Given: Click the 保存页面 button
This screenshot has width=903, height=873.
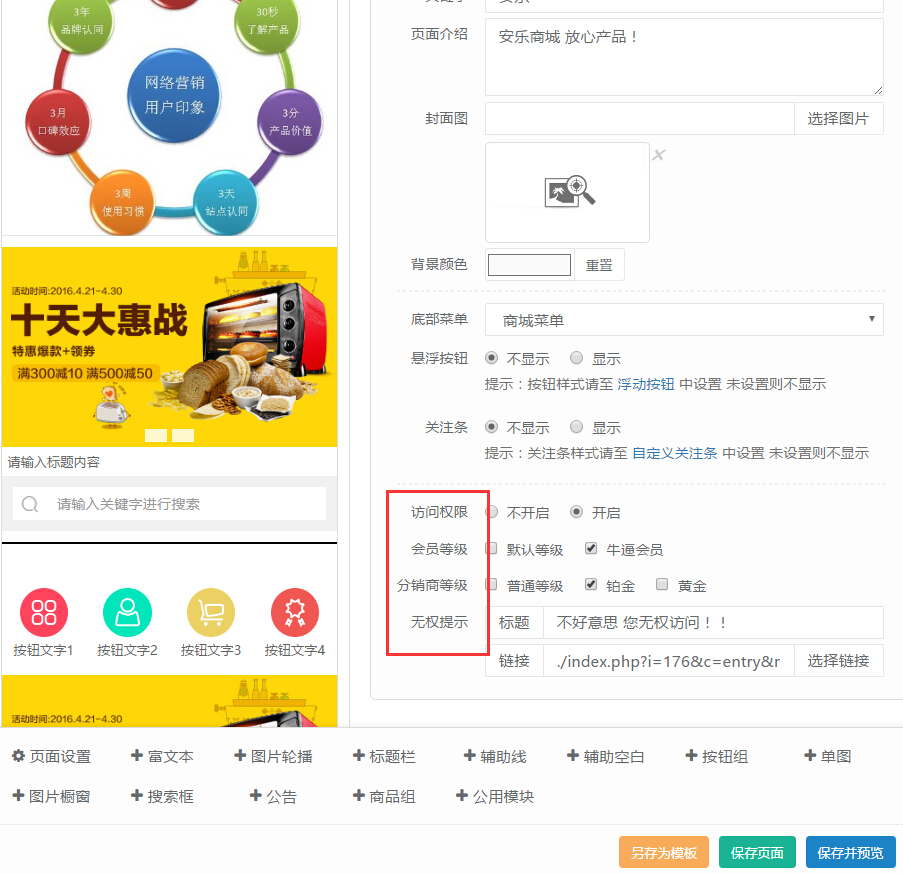Looking at the screenshot, I should (x=757, y=853).
